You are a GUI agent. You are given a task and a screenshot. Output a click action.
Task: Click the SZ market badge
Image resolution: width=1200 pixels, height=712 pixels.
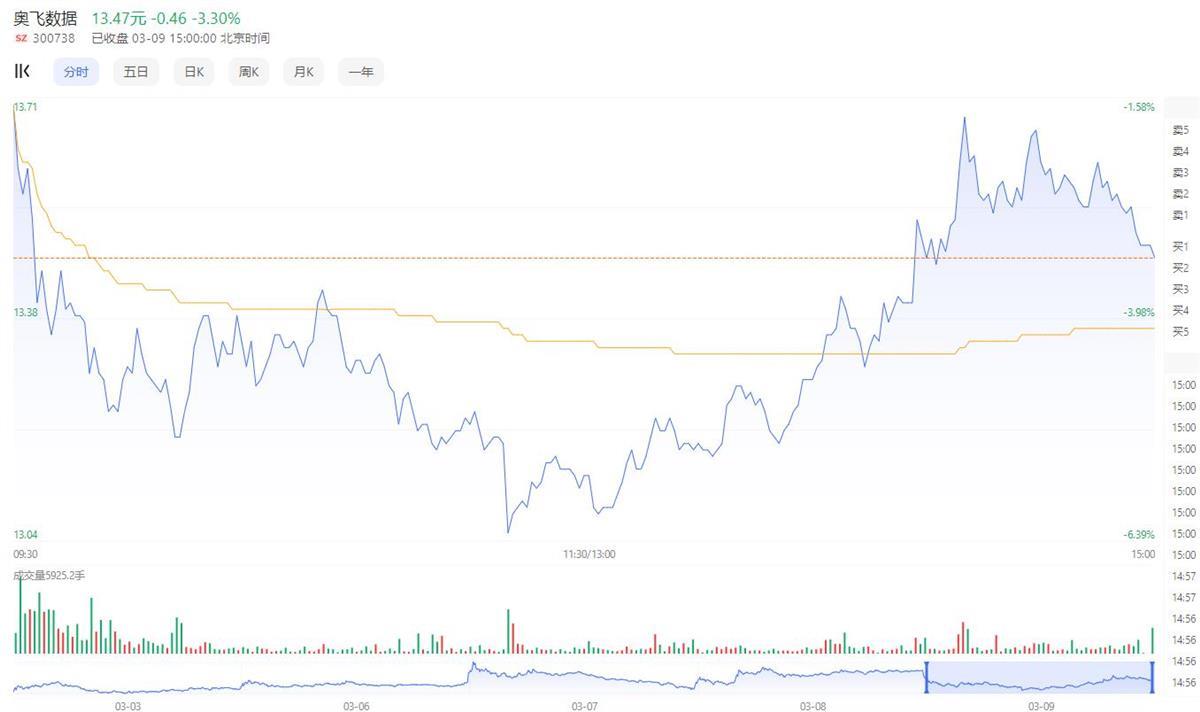21,38
